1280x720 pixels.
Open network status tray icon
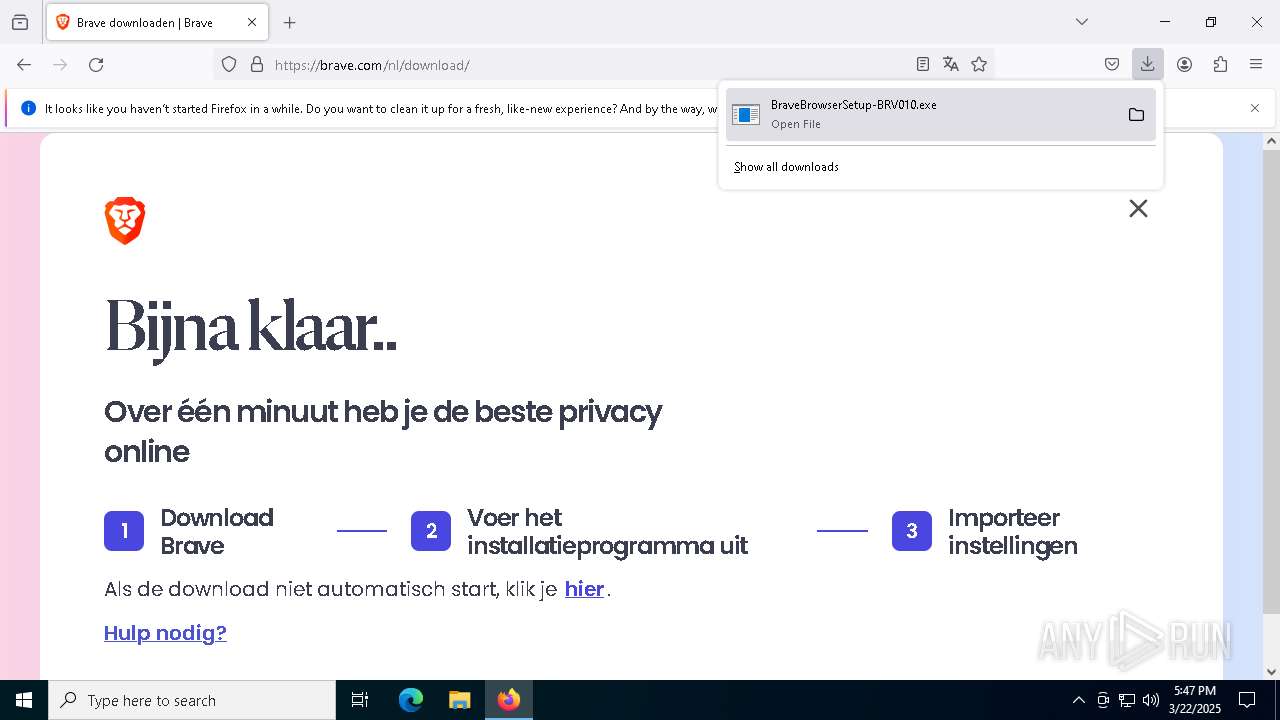click(1127, 700)
